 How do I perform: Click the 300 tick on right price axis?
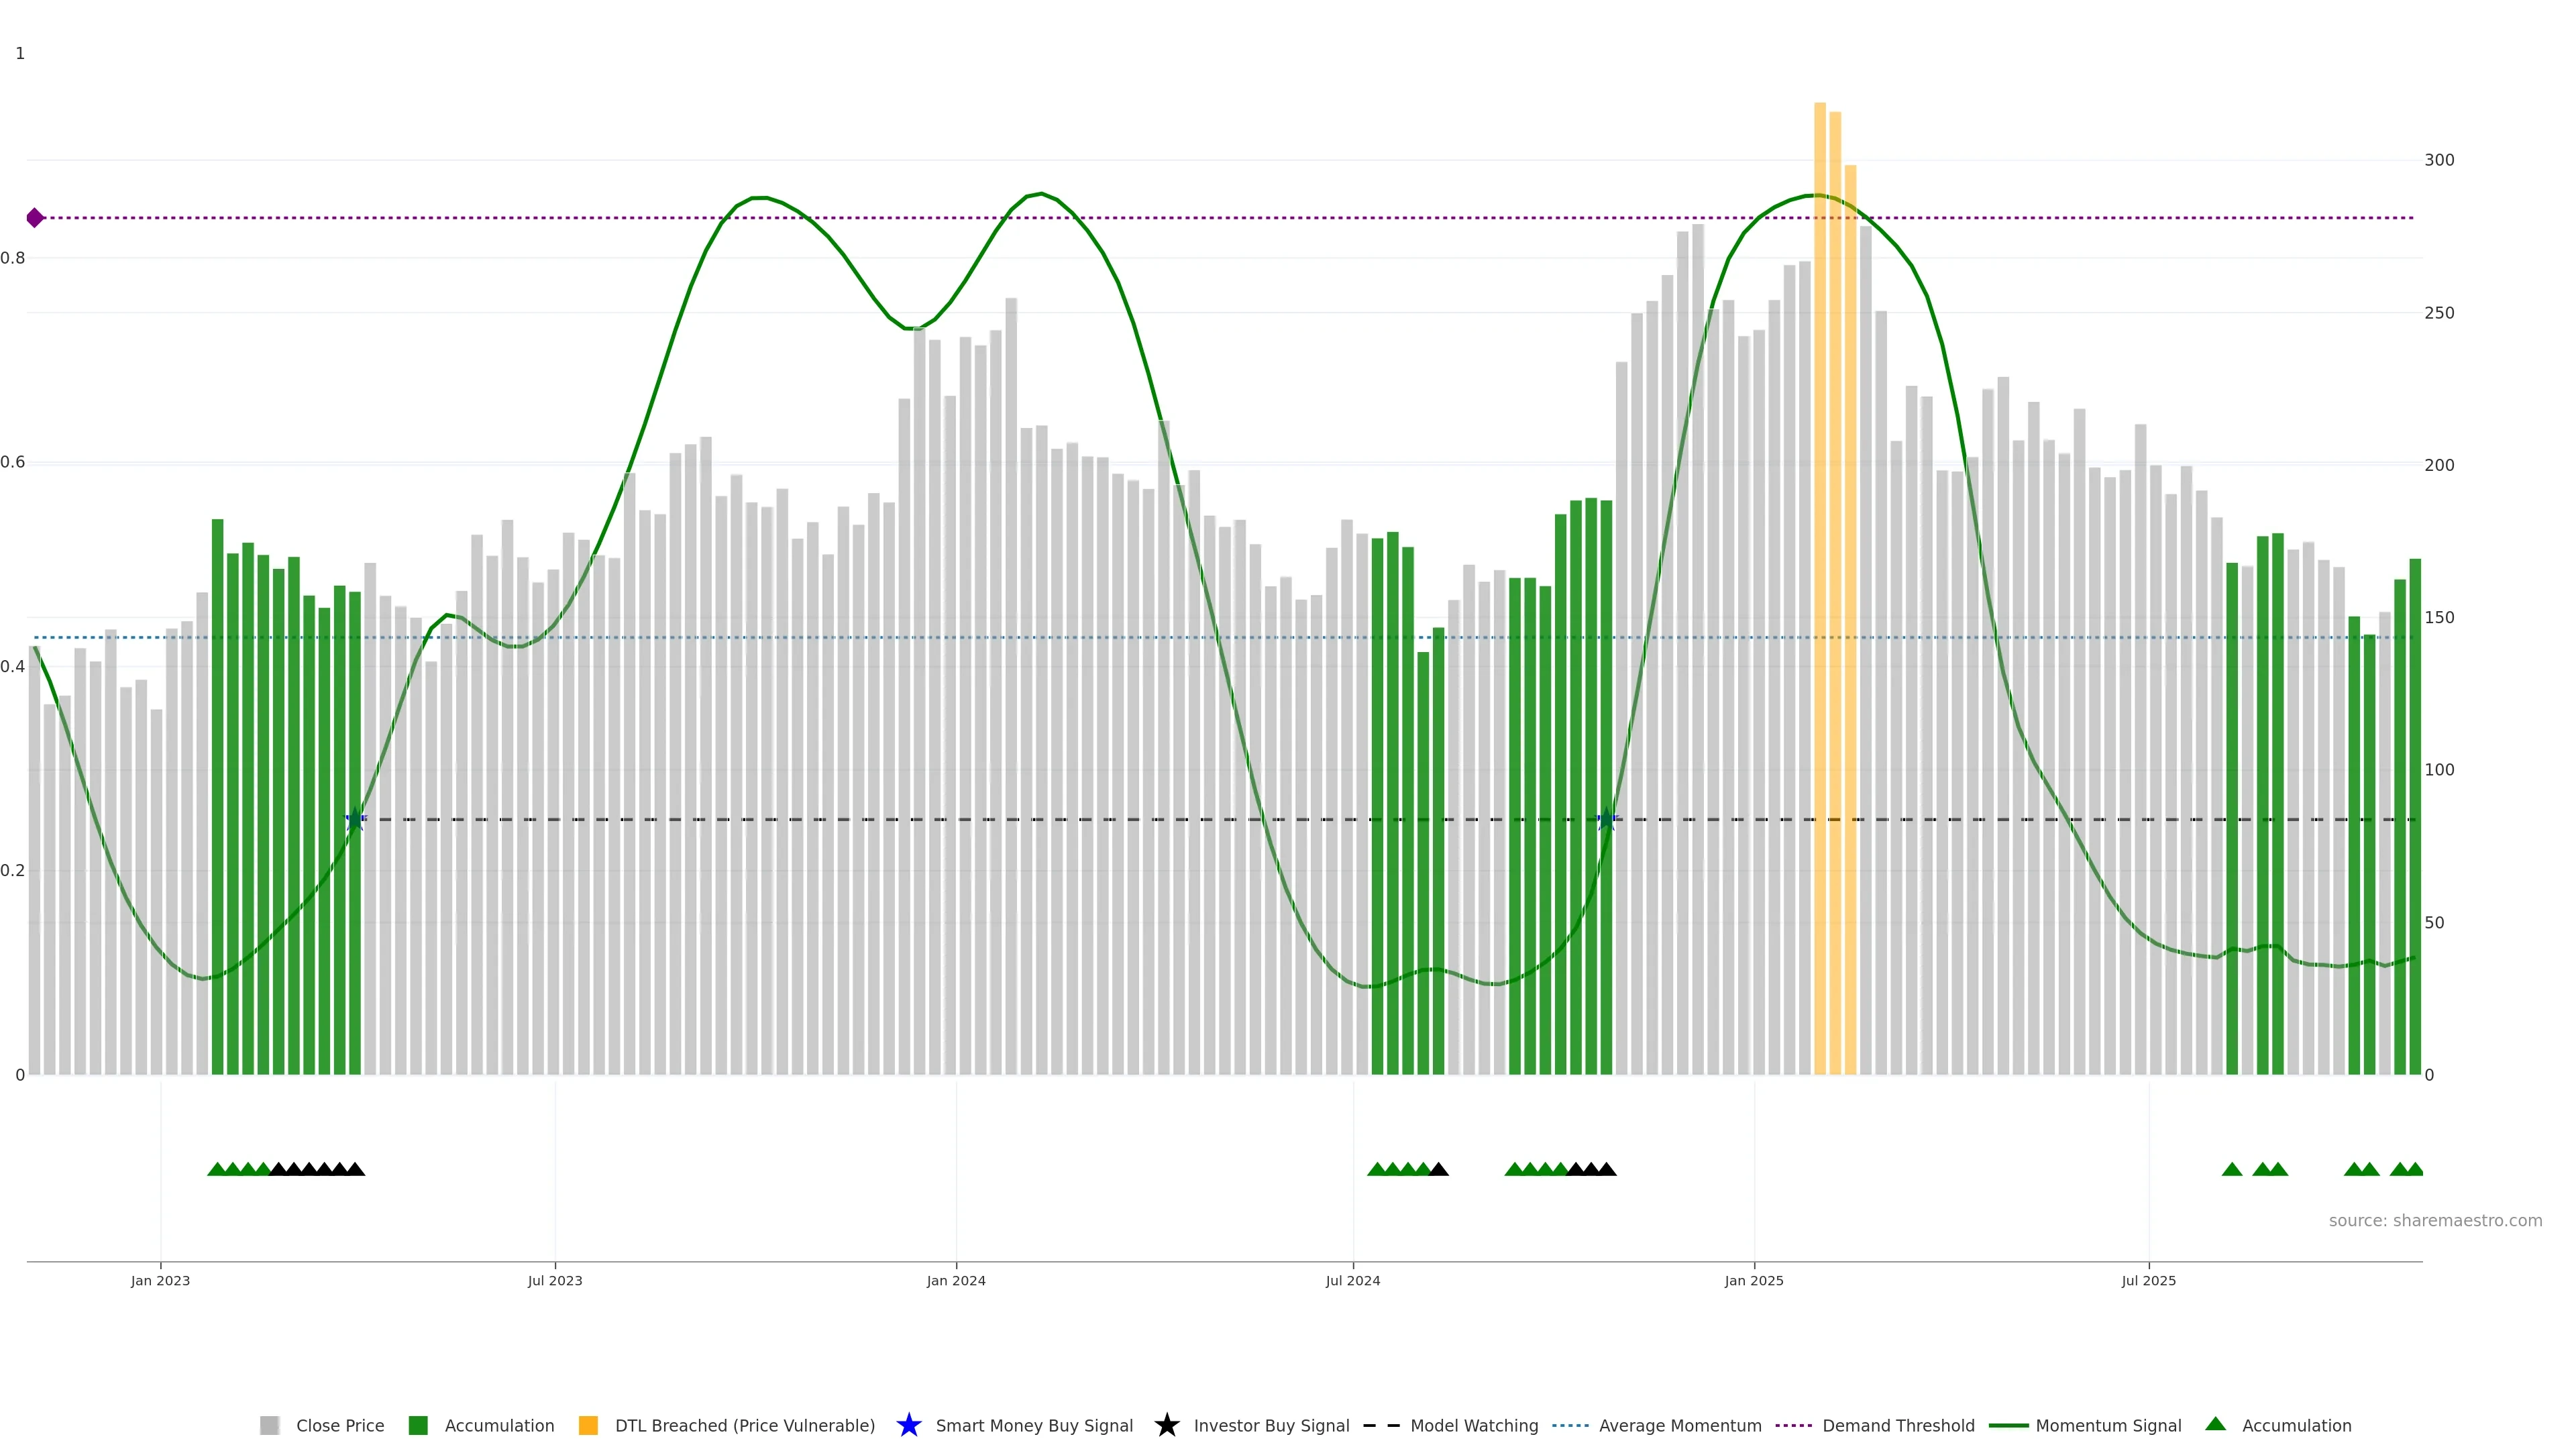pos(2439,160)
